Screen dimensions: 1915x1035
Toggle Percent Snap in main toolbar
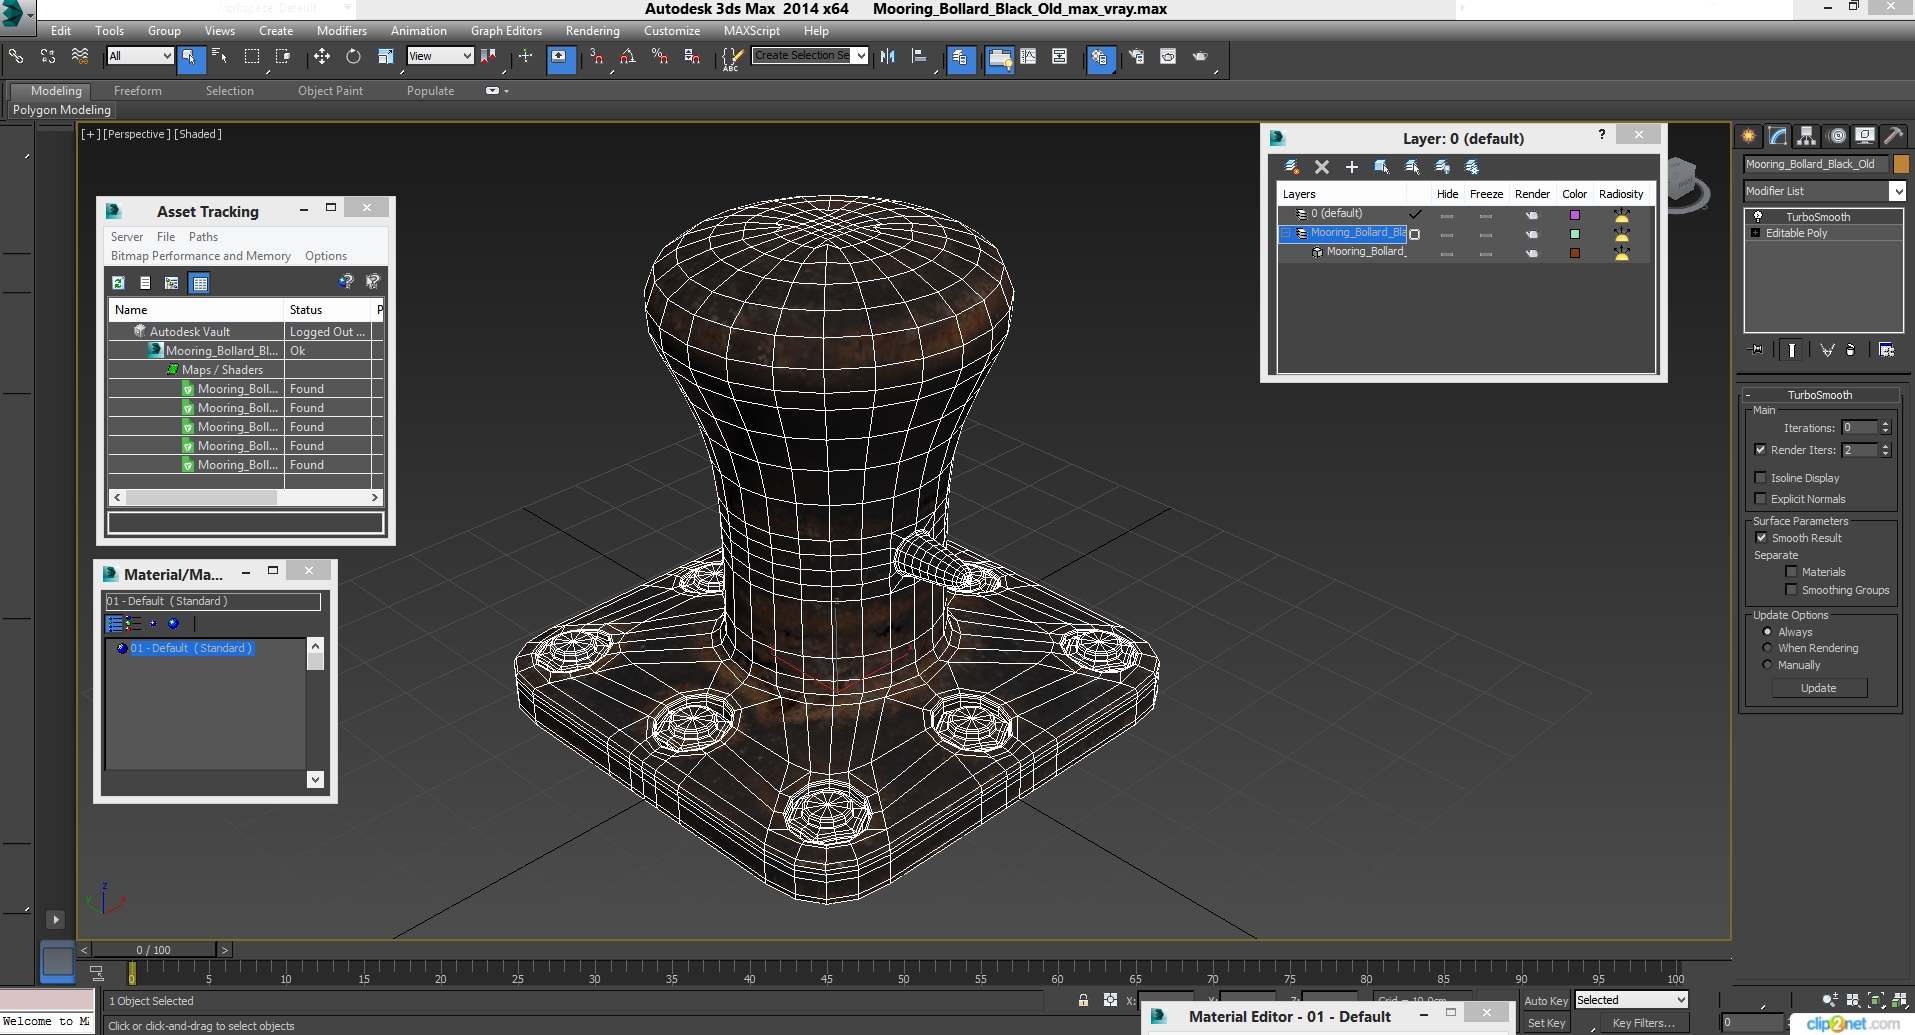click(660, 57)
